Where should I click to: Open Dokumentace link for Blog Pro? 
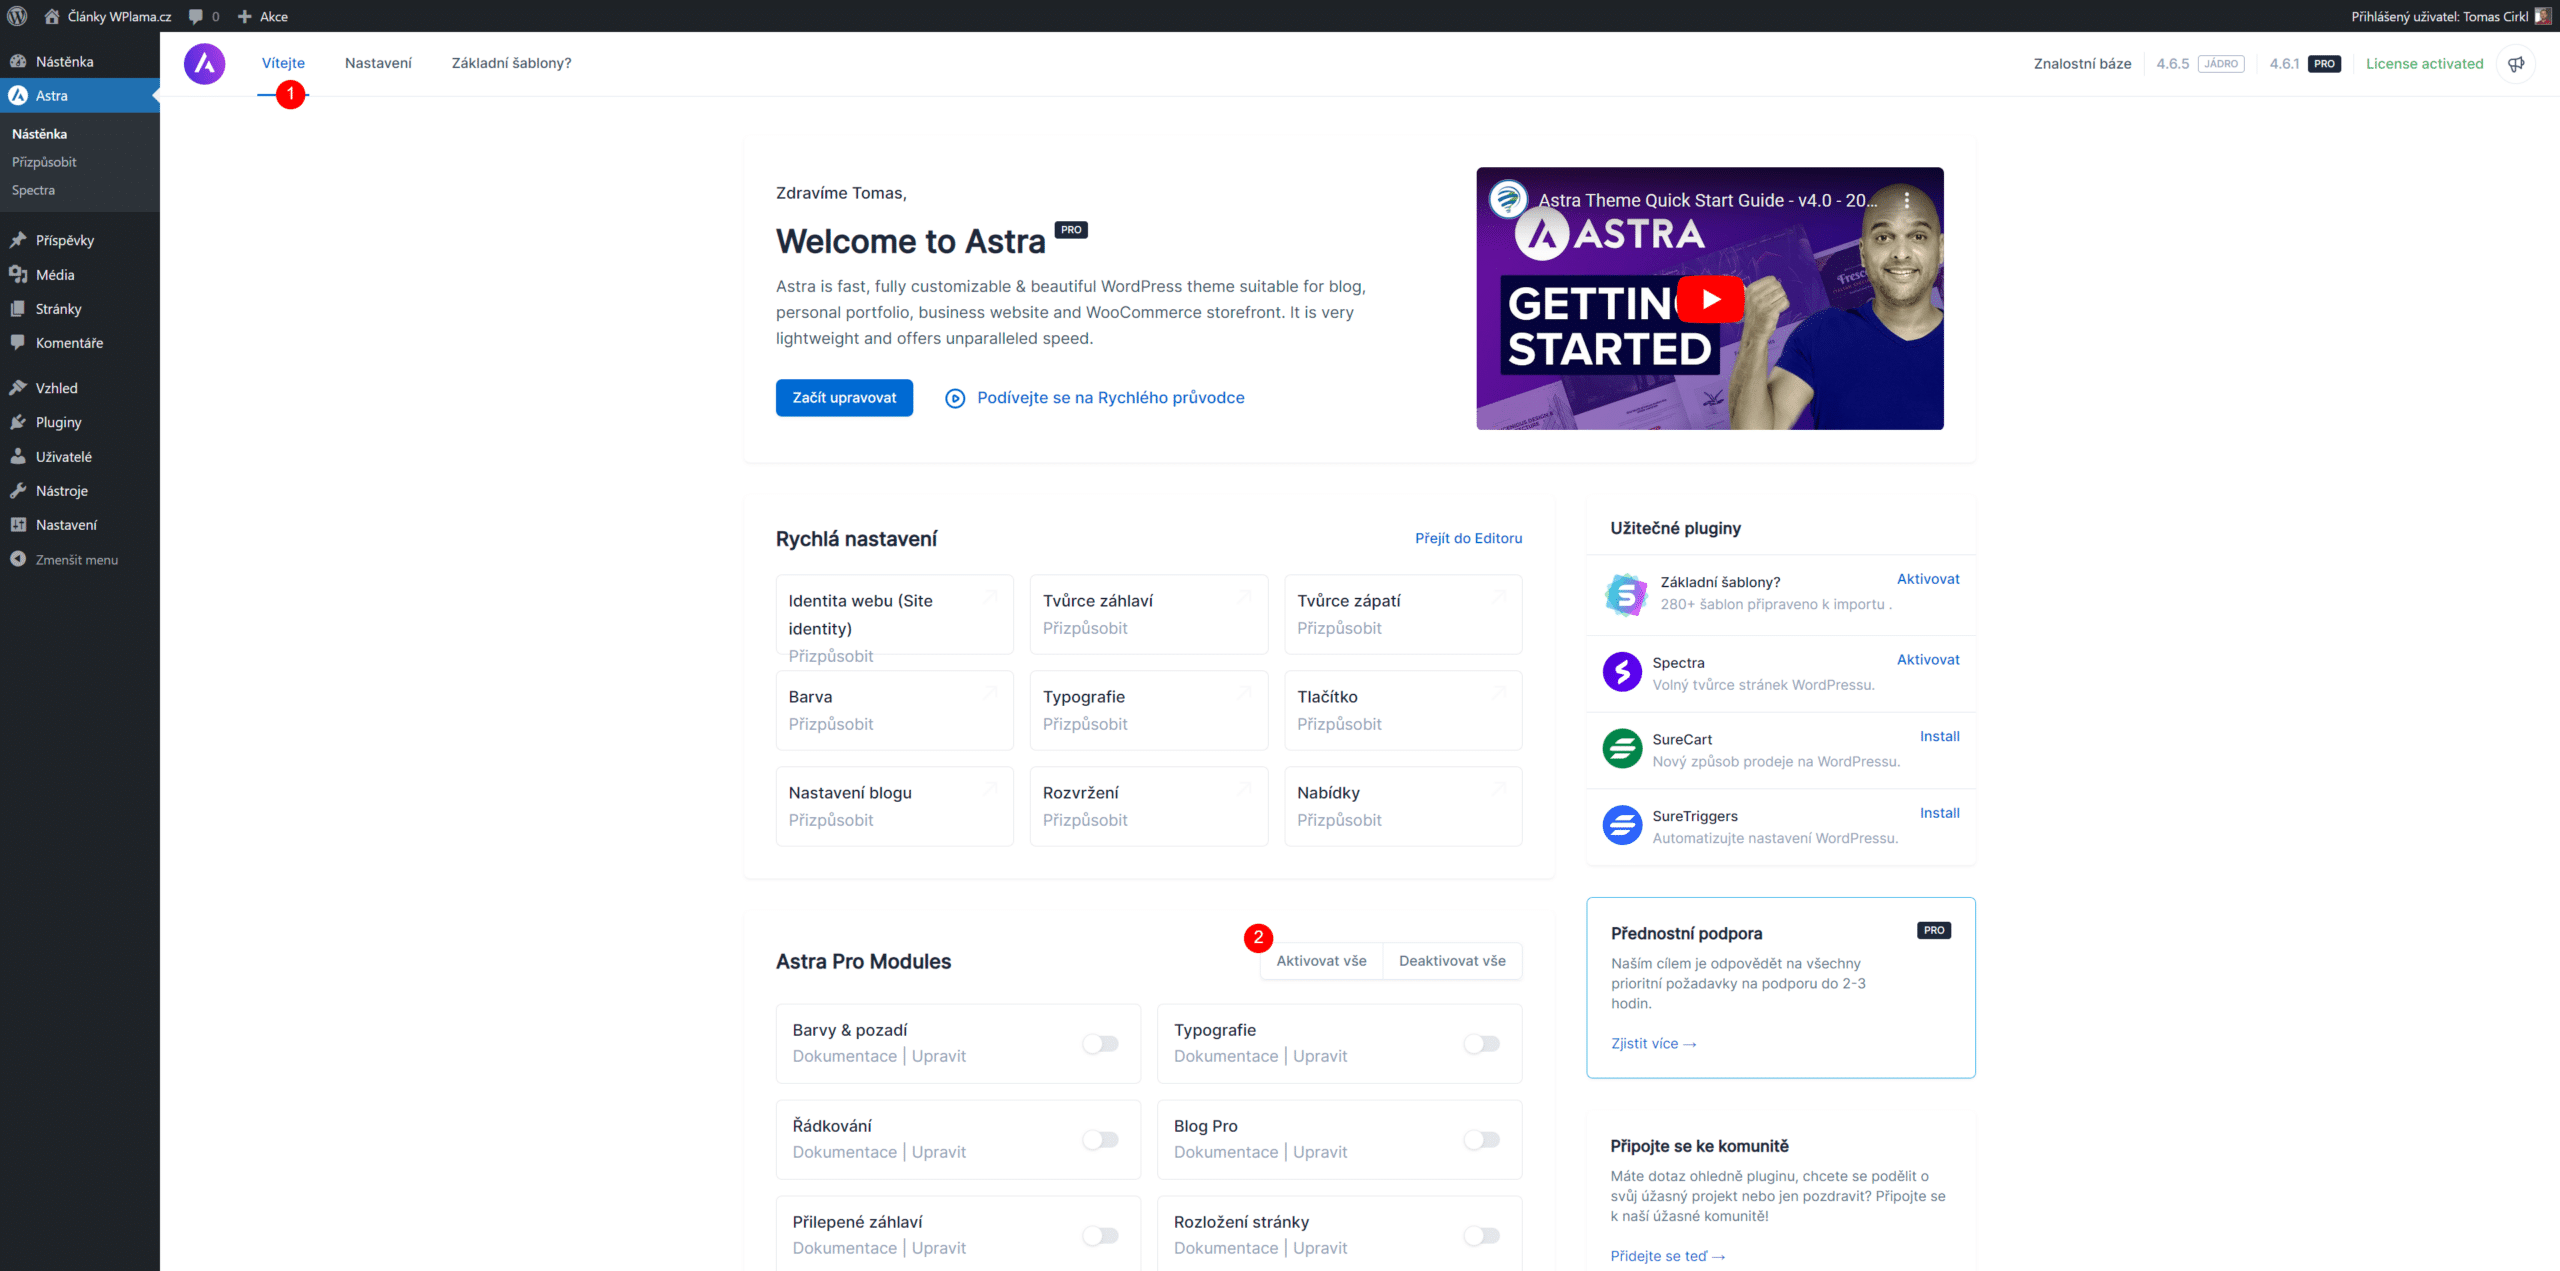[x=1225, y=1152]
